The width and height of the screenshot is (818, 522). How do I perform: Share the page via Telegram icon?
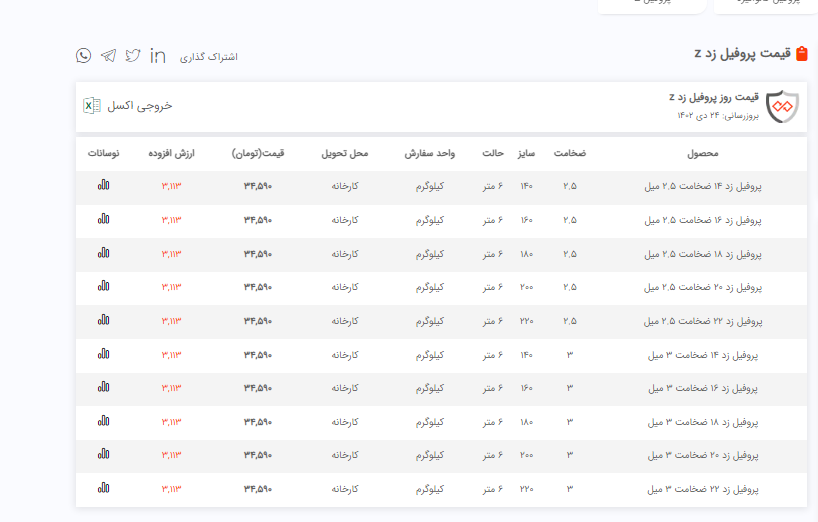(x=108, y=55)
